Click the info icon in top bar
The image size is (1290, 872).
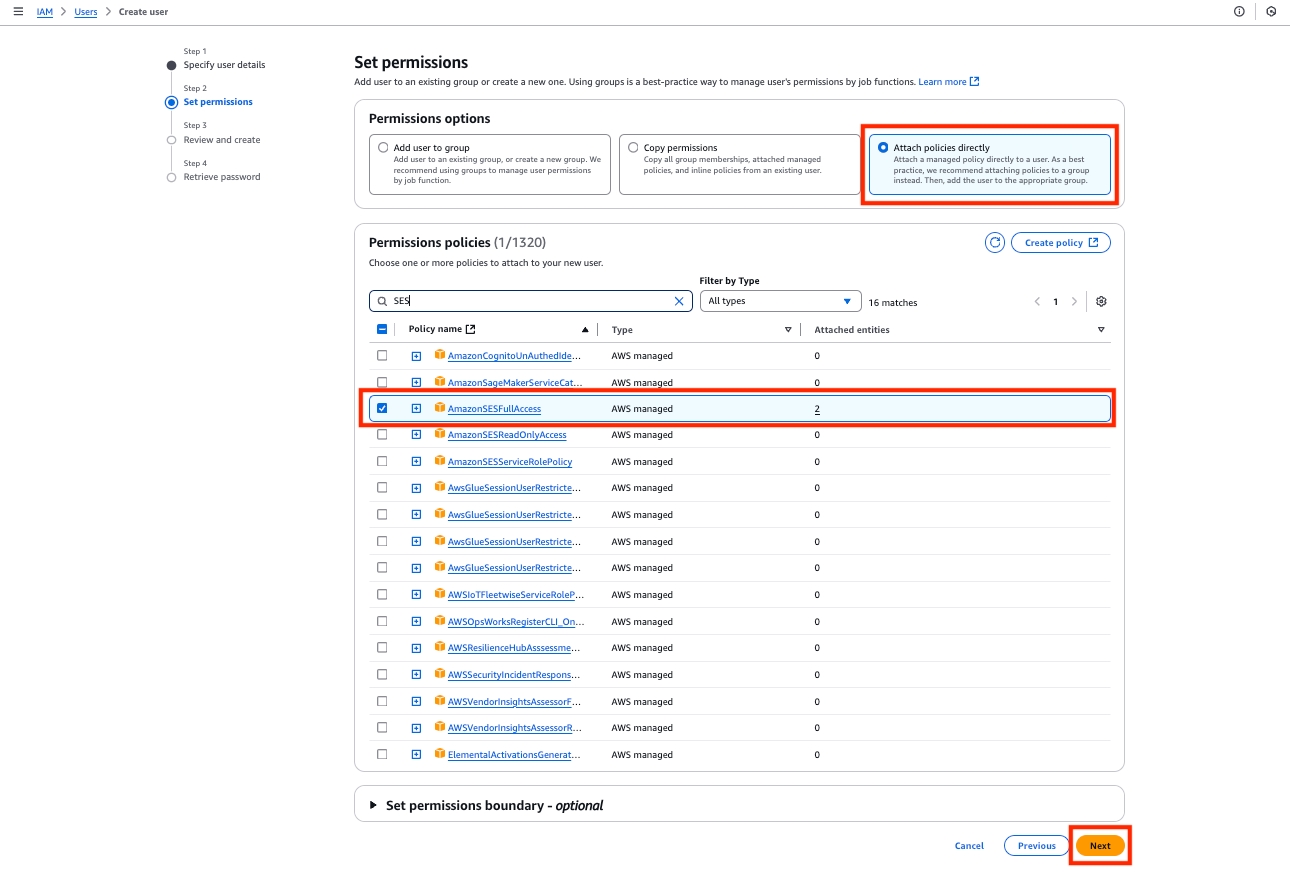click(x=1239, y=12)
